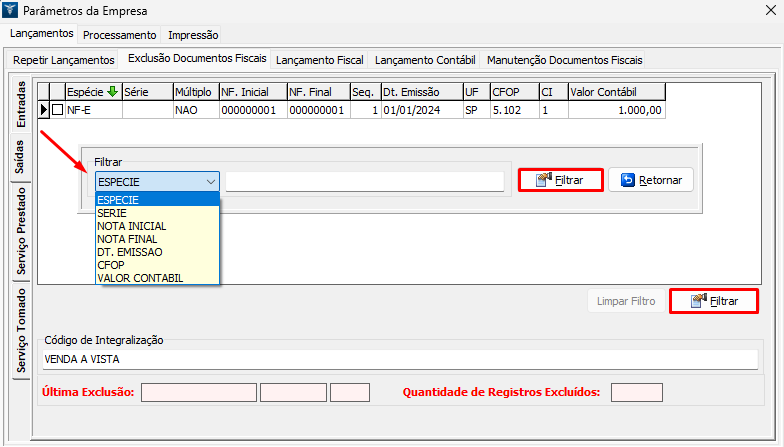Click the application icon in title bar
This screenshot has width=784, height=447.
(x=11, y=12)
